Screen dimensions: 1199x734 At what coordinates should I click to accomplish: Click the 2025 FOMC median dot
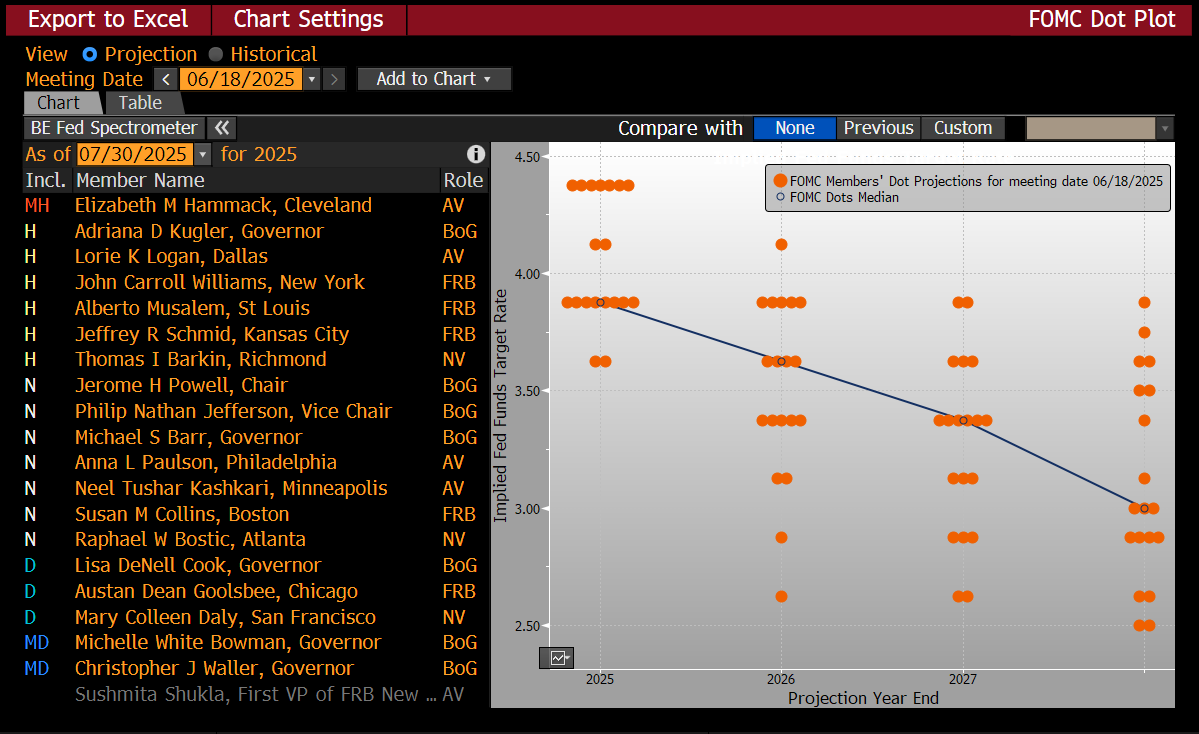coord(600,303)
